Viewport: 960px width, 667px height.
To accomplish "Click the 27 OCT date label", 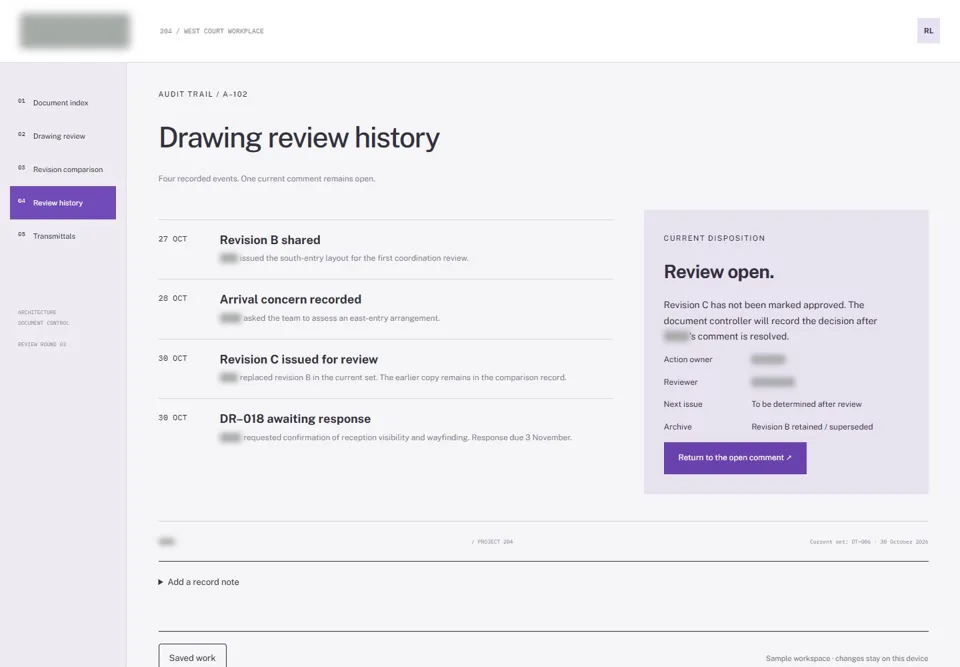I will click(173, 239).
